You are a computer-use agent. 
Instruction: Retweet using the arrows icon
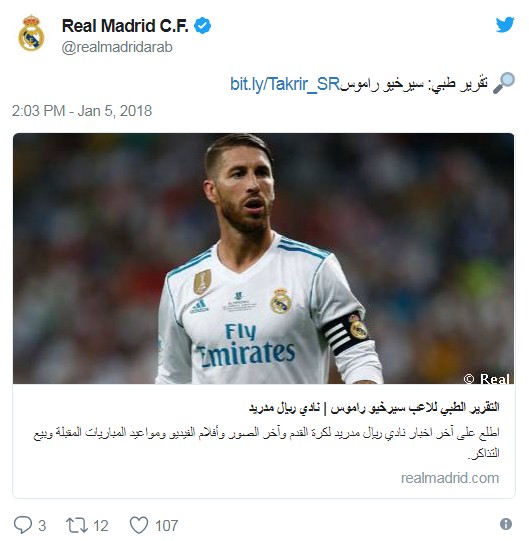coord(77,525)
